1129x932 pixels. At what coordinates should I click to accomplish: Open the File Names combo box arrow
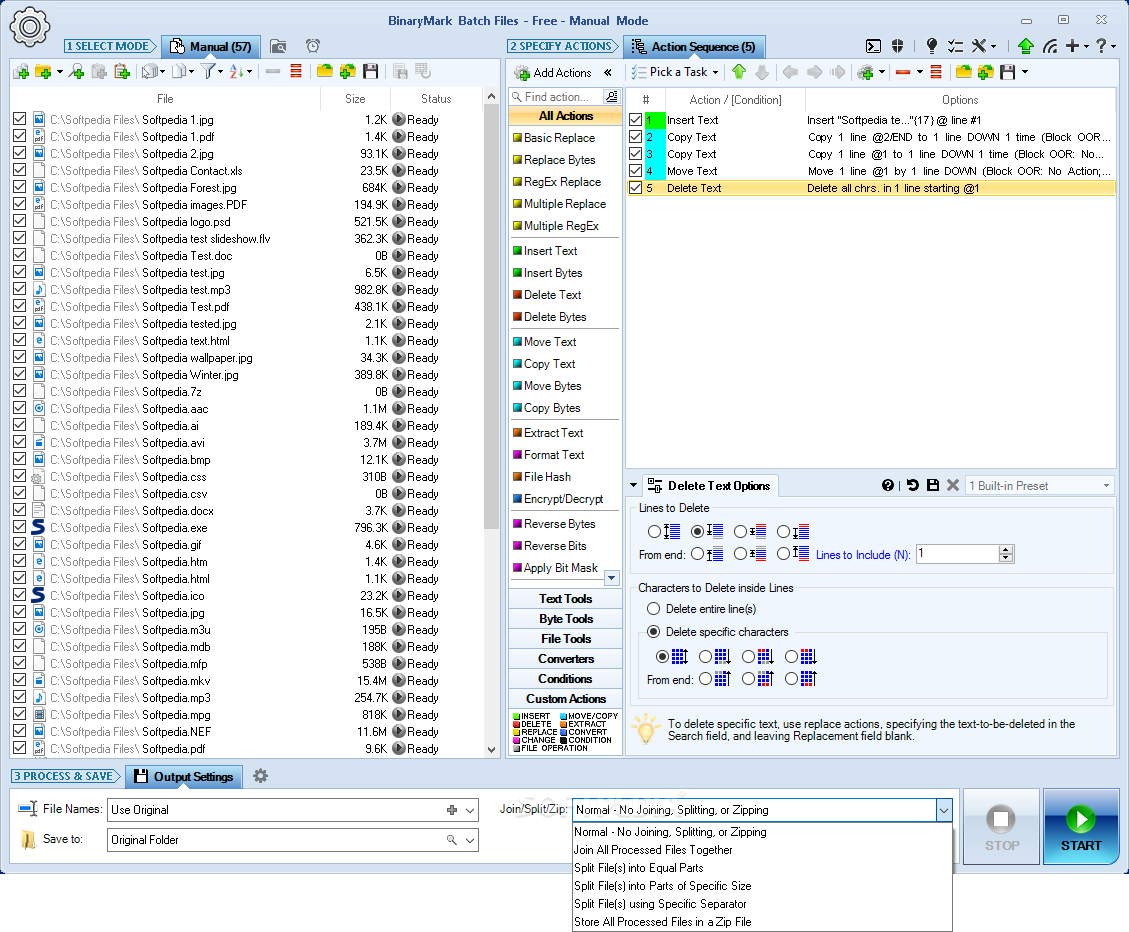pos(470,810)
